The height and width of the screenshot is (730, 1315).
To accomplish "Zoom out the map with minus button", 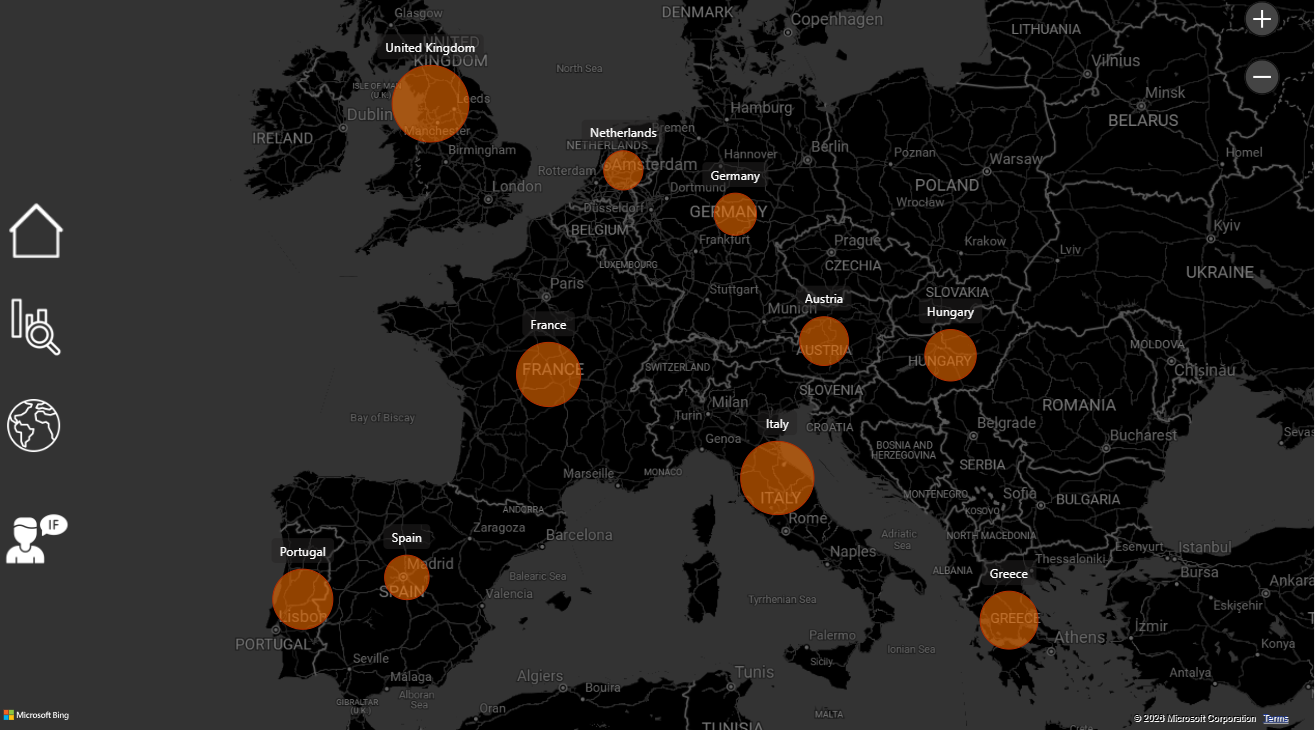I will (x=1262, y=76).
